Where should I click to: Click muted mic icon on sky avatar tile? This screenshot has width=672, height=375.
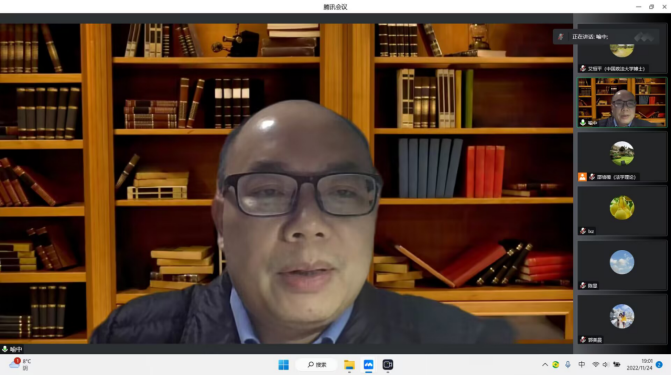583,285
